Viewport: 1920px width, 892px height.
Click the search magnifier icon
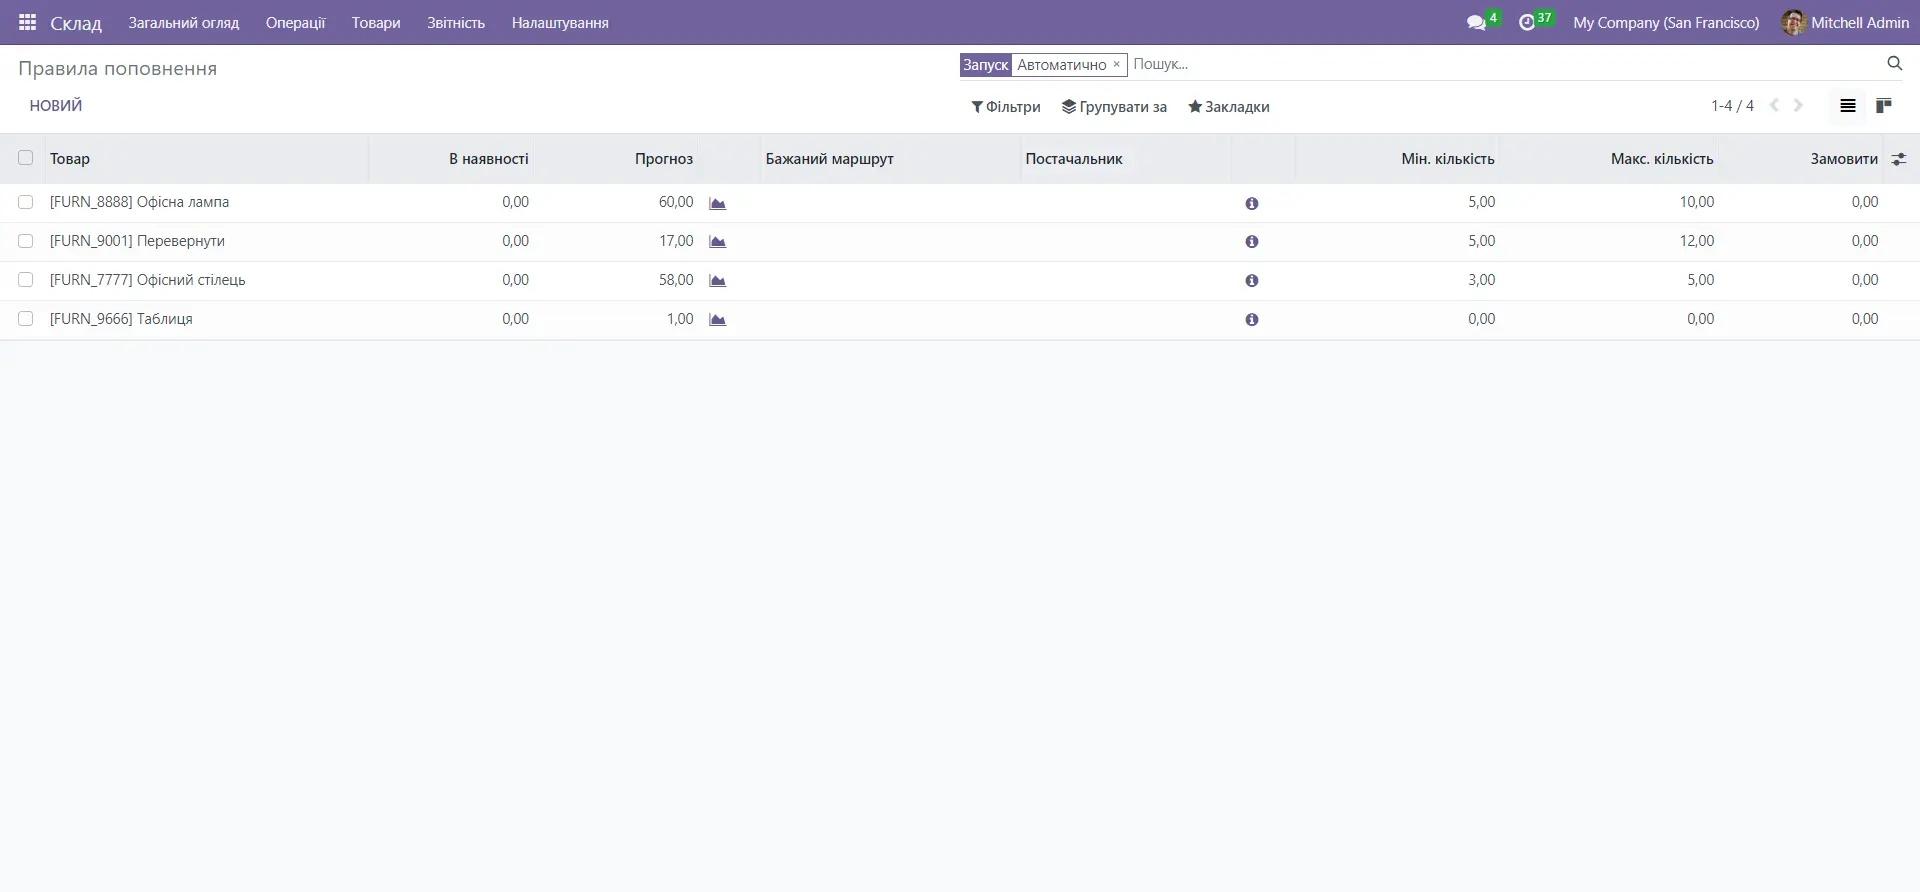pyautogui.click(x=1894, y=64)
